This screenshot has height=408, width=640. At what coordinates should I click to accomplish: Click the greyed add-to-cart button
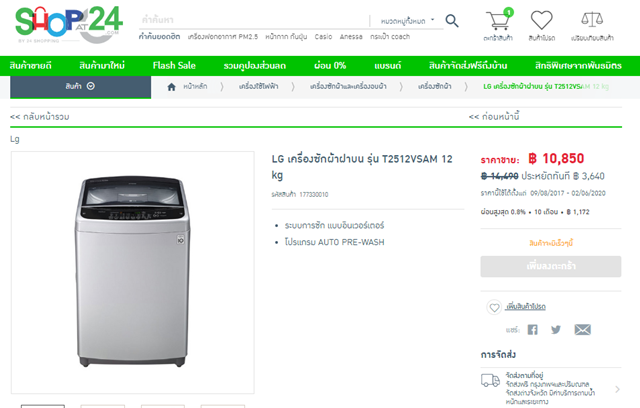tap(543, 266)
